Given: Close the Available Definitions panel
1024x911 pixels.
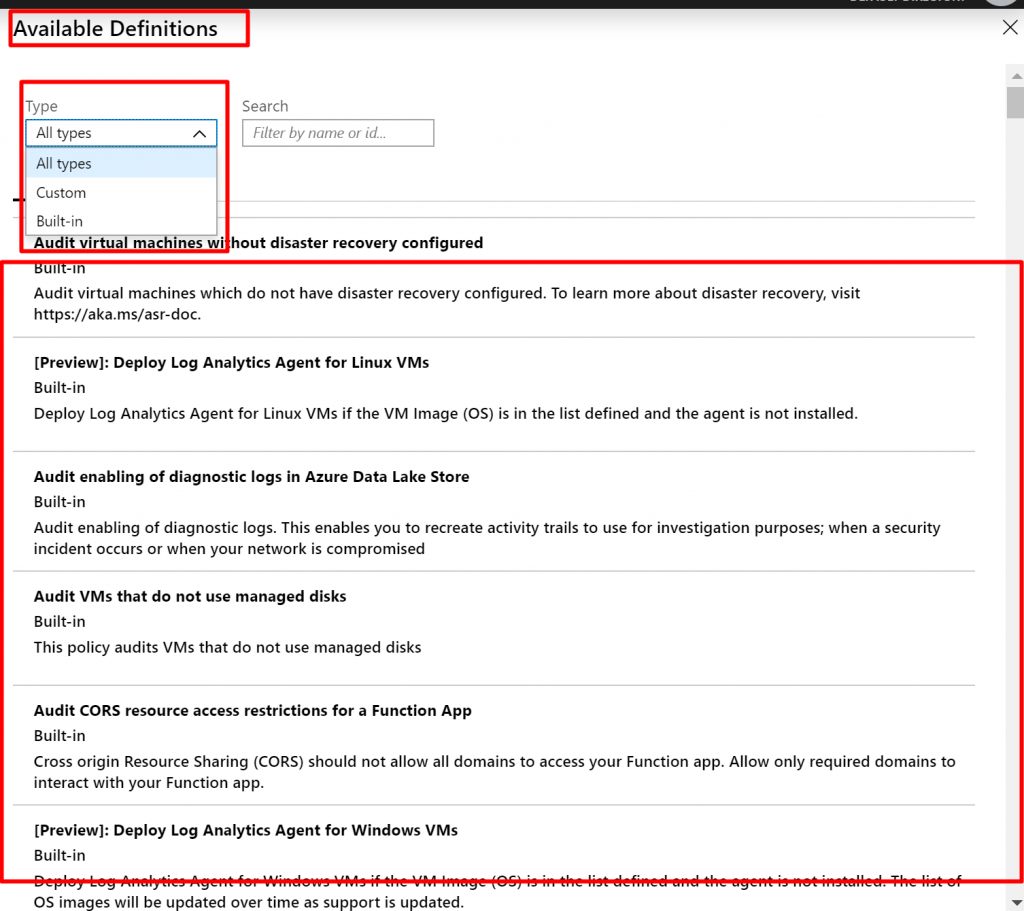Looking at the screenshot, I should (1010, 28).
